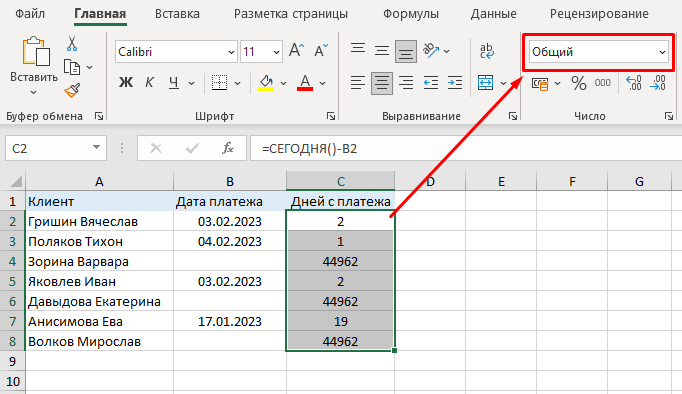682x394 pixels.
Task: Click the Cut scissors icon
Action: 72,44
